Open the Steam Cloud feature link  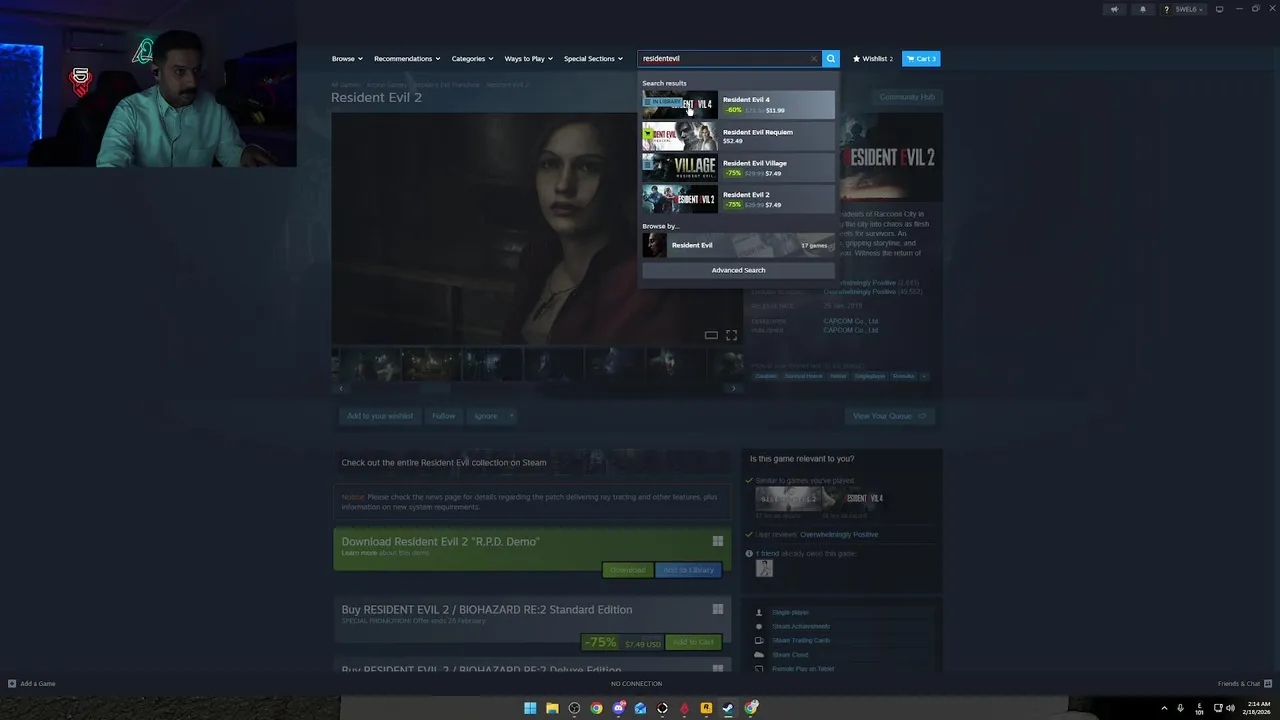click(x=790, y=655)
